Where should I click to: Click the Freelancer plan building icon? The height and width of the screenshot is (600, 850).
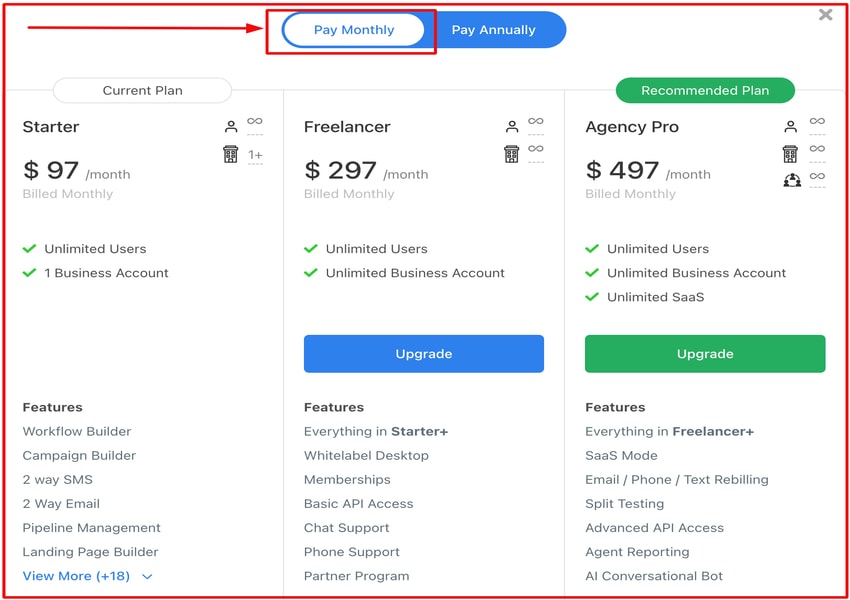coord(512,154)
